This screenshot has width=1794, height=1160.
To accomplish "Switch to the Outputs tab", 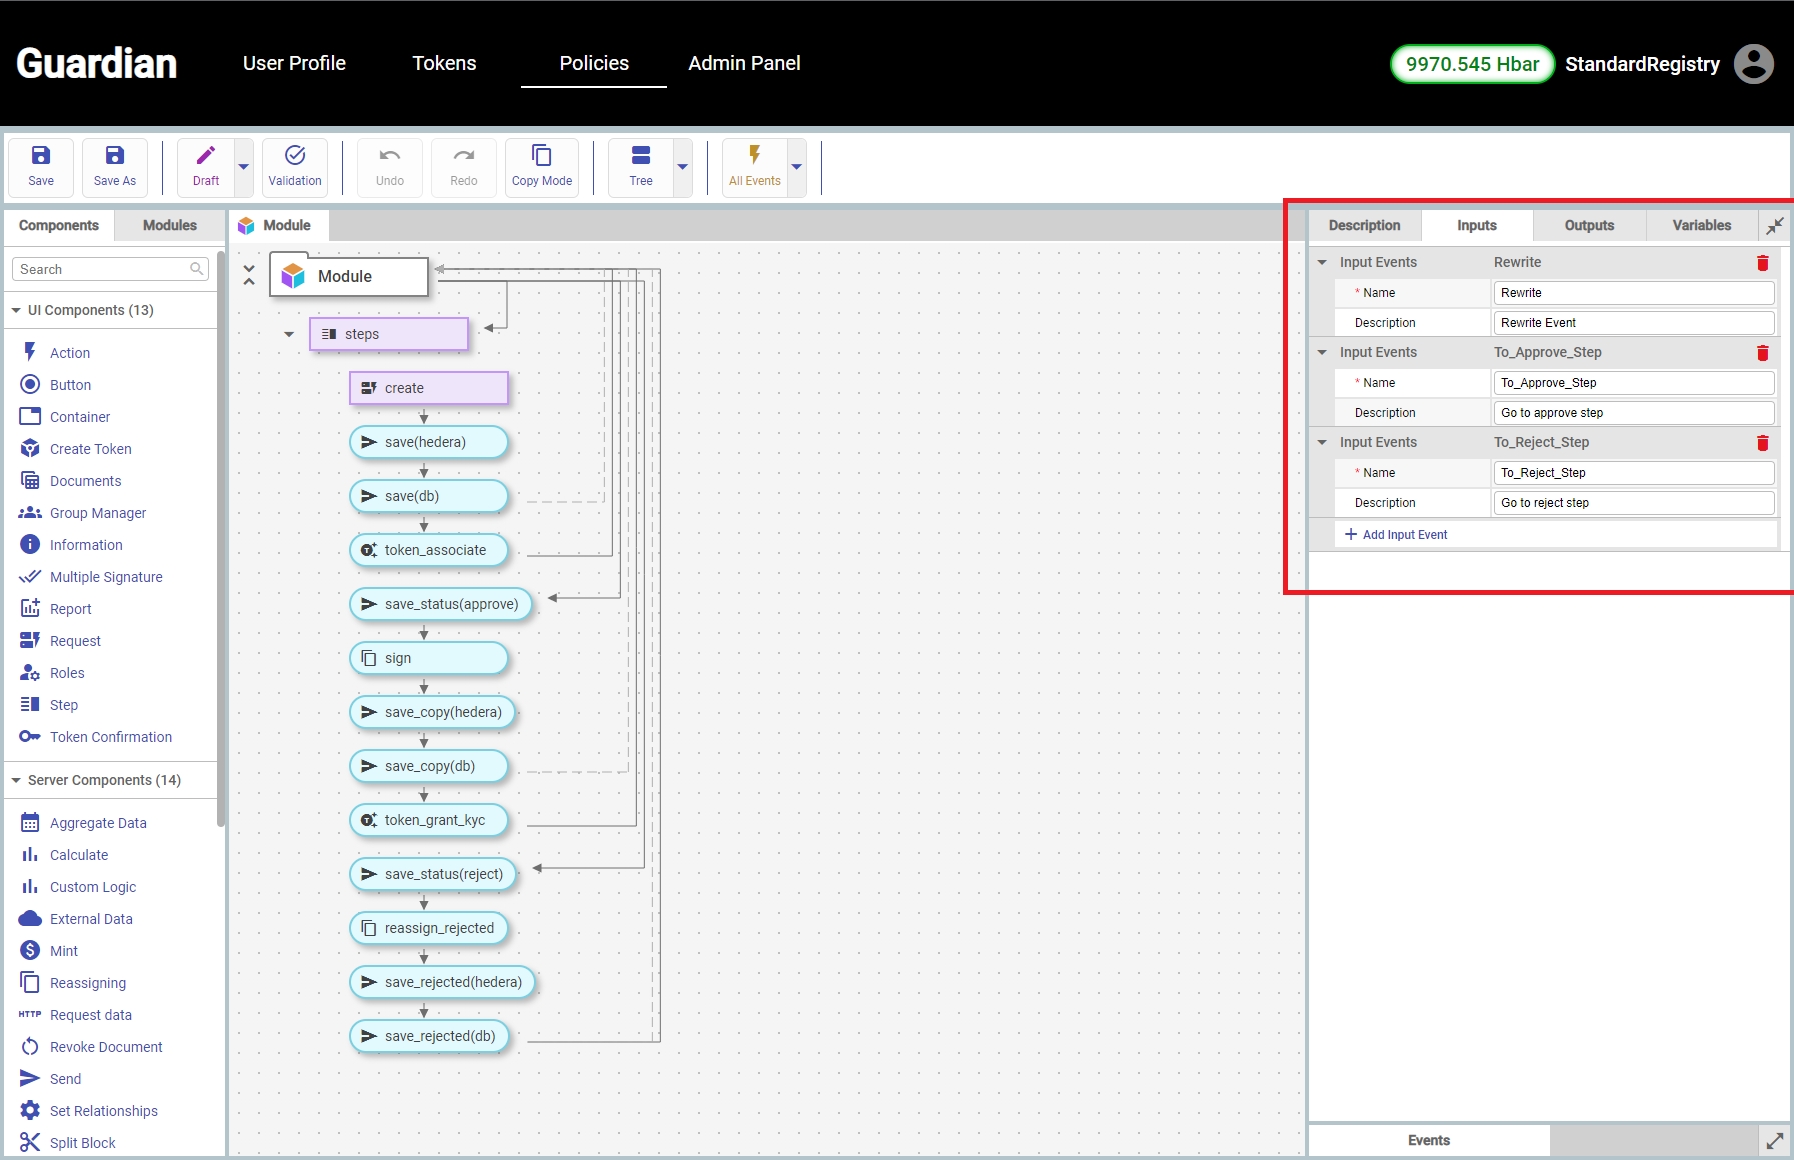I will click(x=1588, y=226).
